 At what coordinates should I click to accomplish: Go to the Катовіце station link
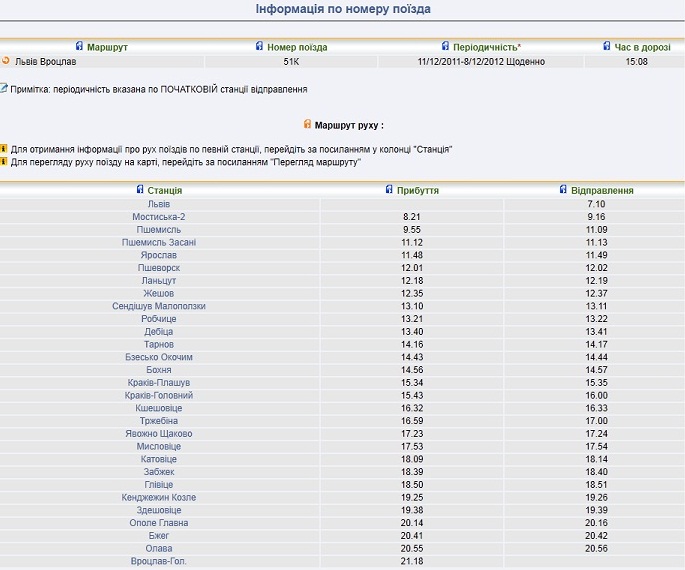[159, 459]
